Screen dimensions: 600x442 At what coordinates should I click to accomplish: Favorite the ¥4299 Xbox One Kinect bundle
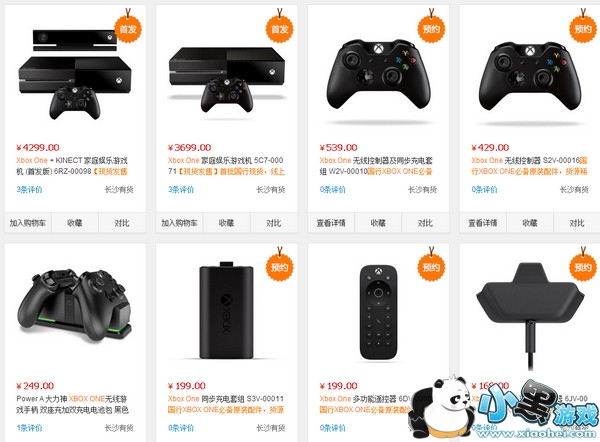pos(75,223)
